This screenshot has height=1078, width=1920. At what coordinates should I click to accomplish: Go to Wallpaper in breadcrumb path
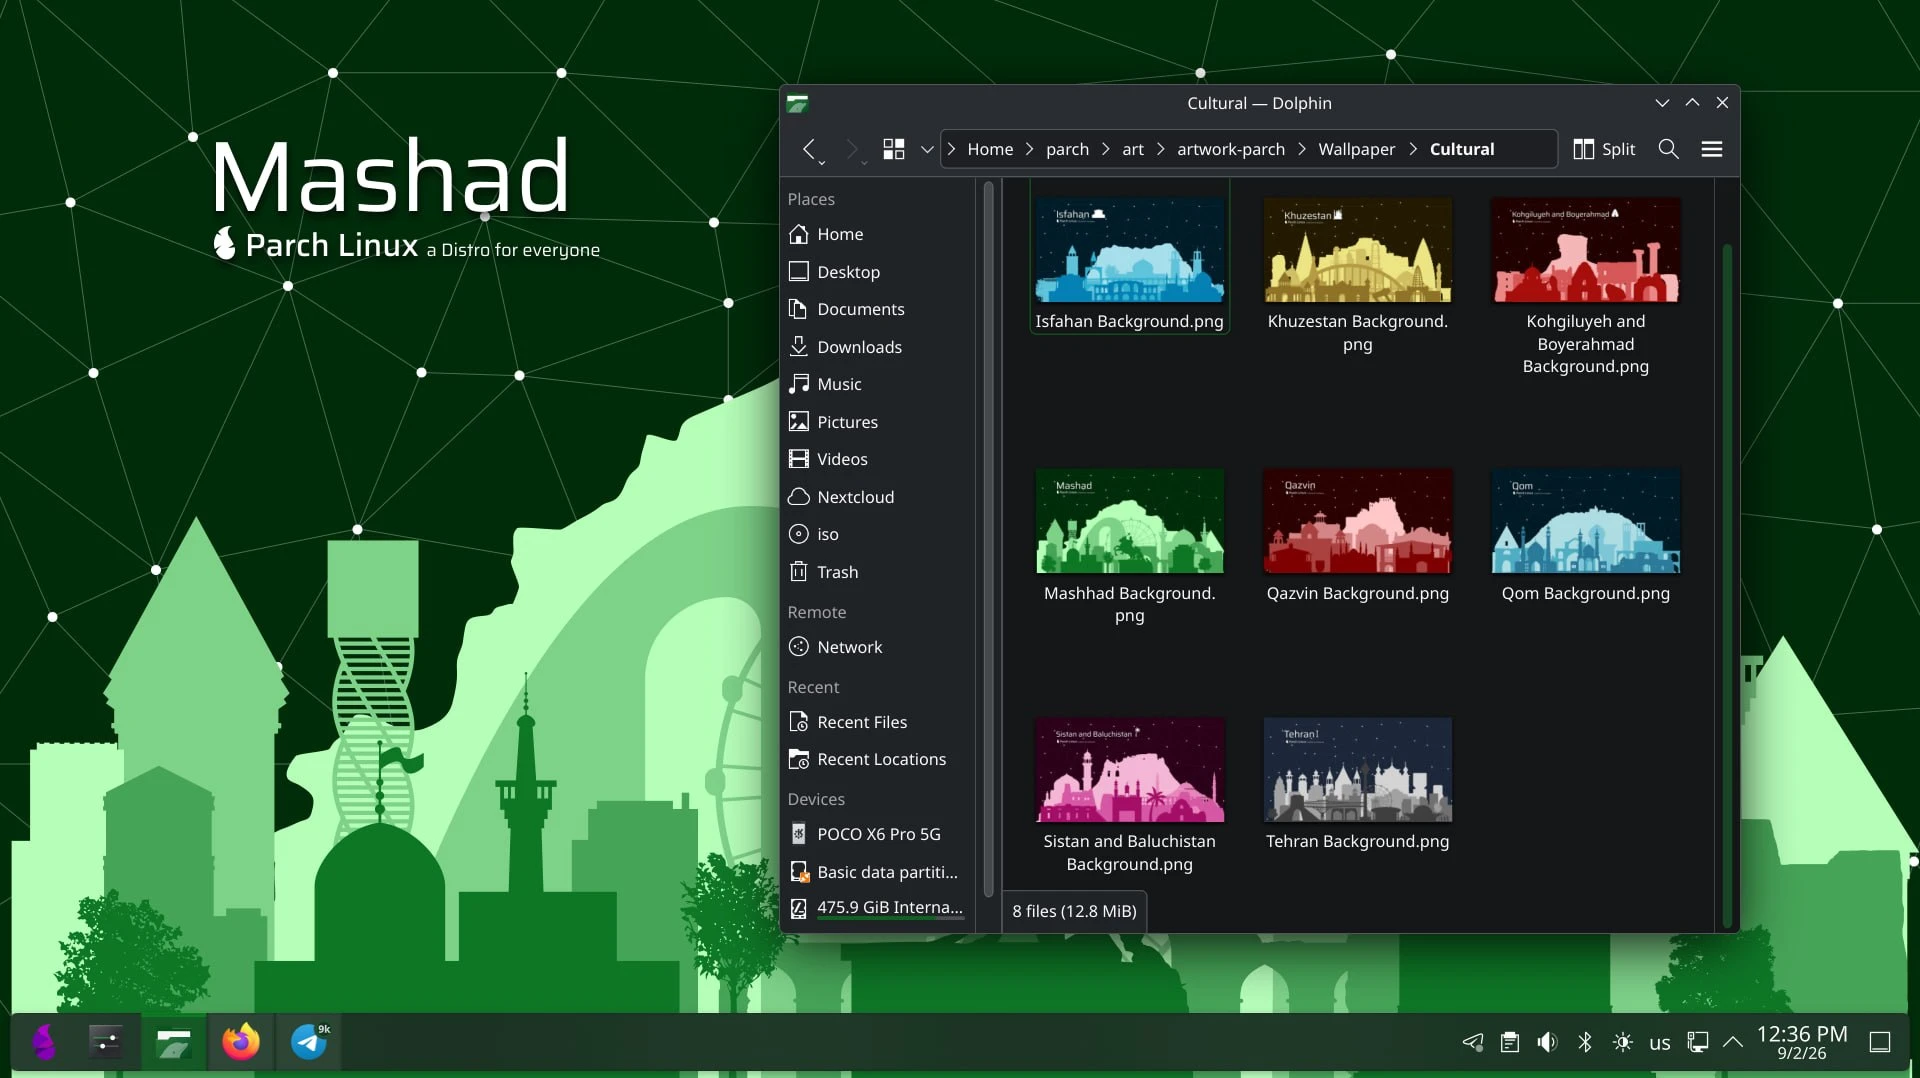[1356, 149]
